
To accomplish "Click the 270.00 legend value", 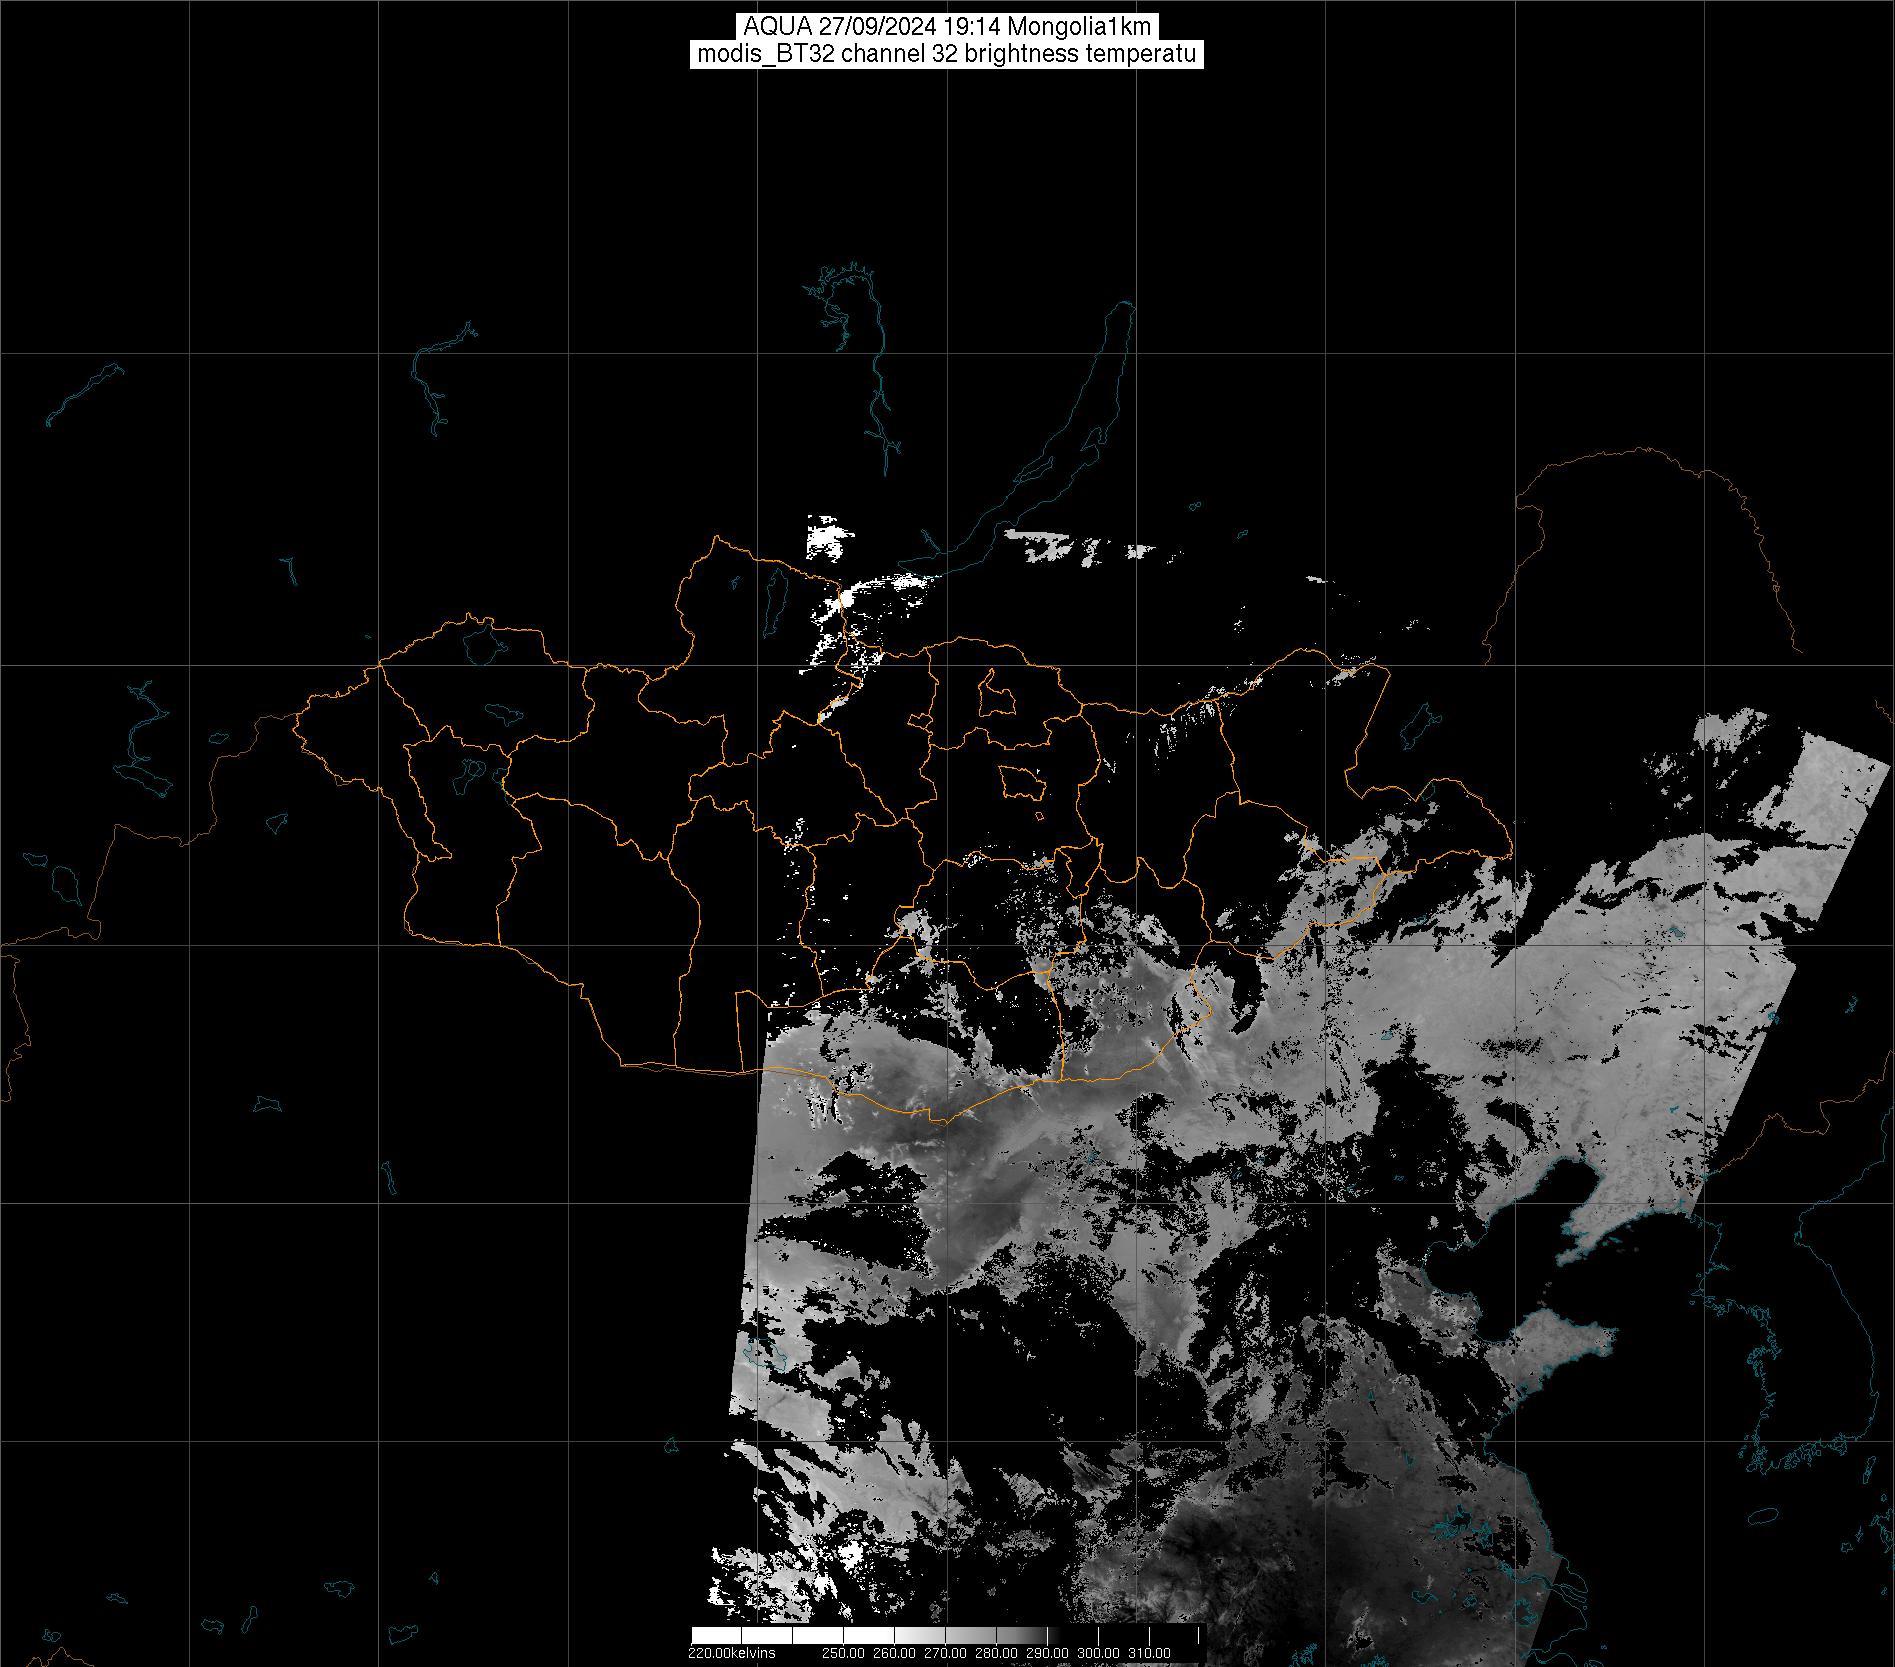I will (947, 1653).
